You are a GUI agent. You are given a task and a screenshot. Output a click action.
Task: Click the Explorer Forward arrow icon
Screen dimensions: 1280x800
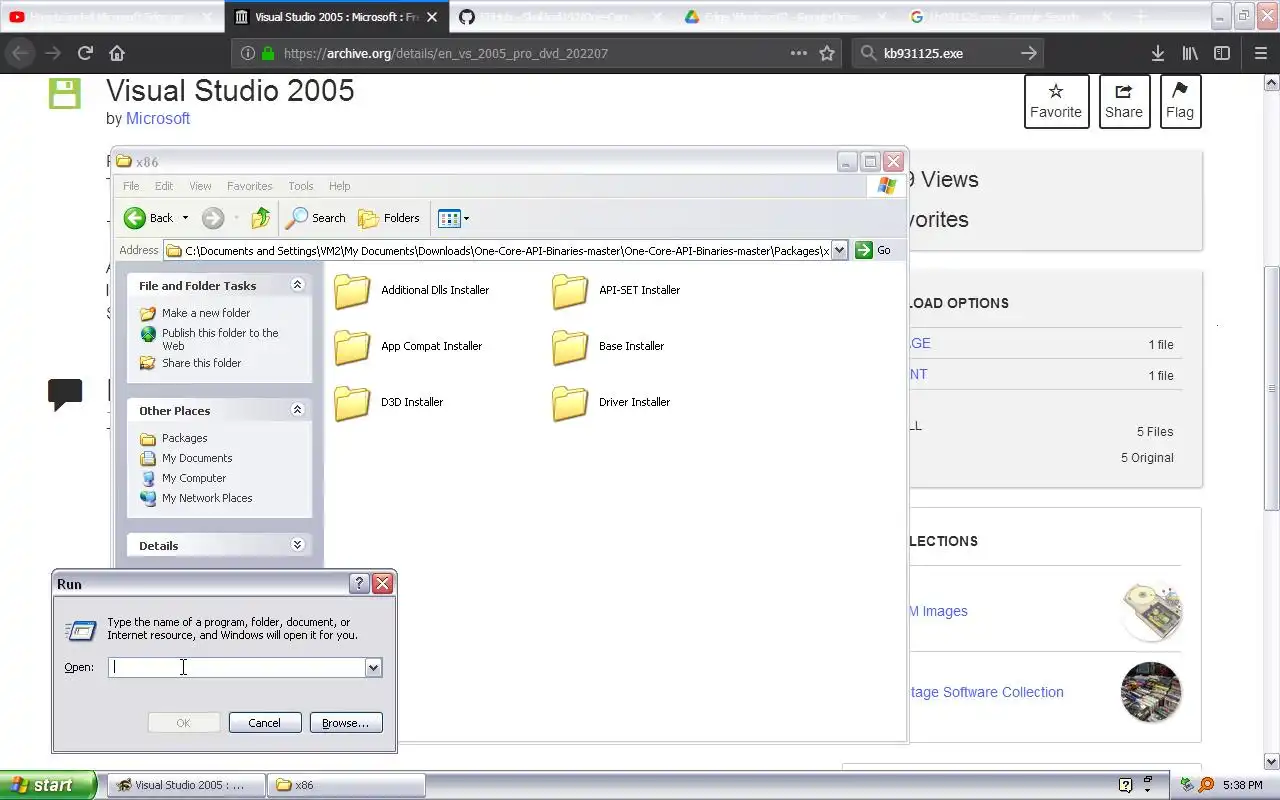coord(212,218)
